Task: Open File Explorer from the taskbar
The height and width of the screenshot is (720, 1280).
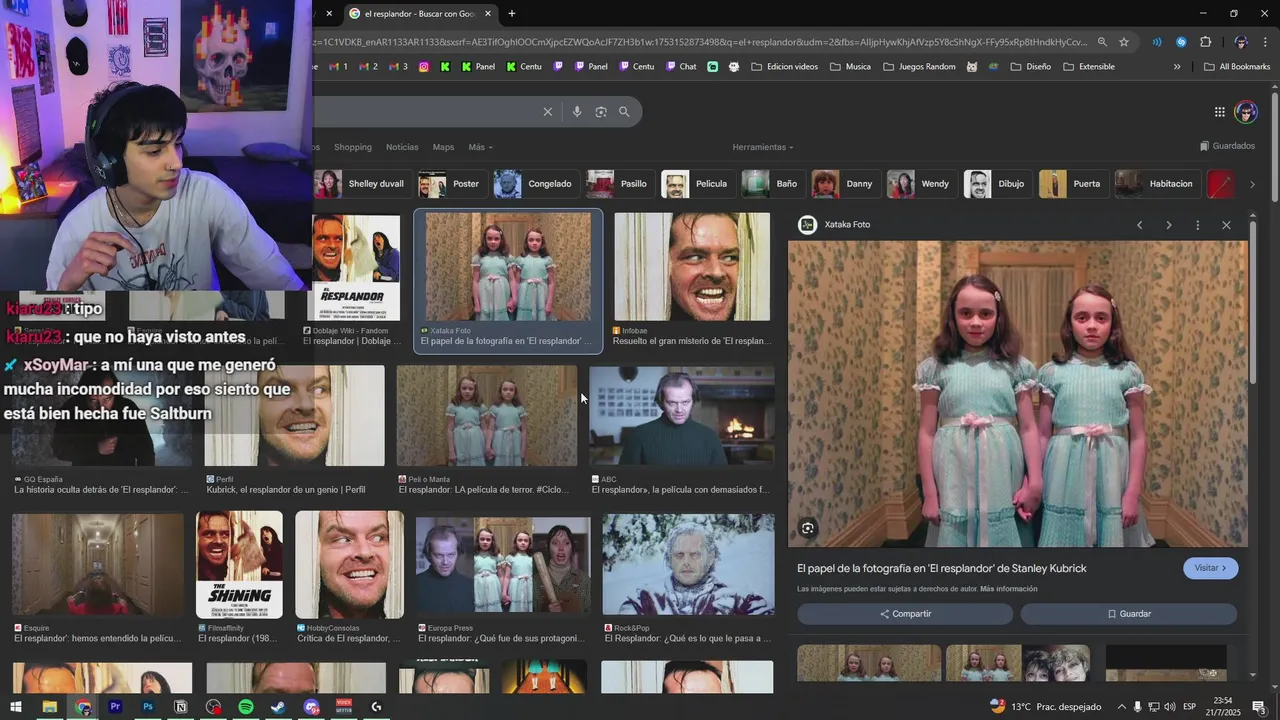Action: 49,707
